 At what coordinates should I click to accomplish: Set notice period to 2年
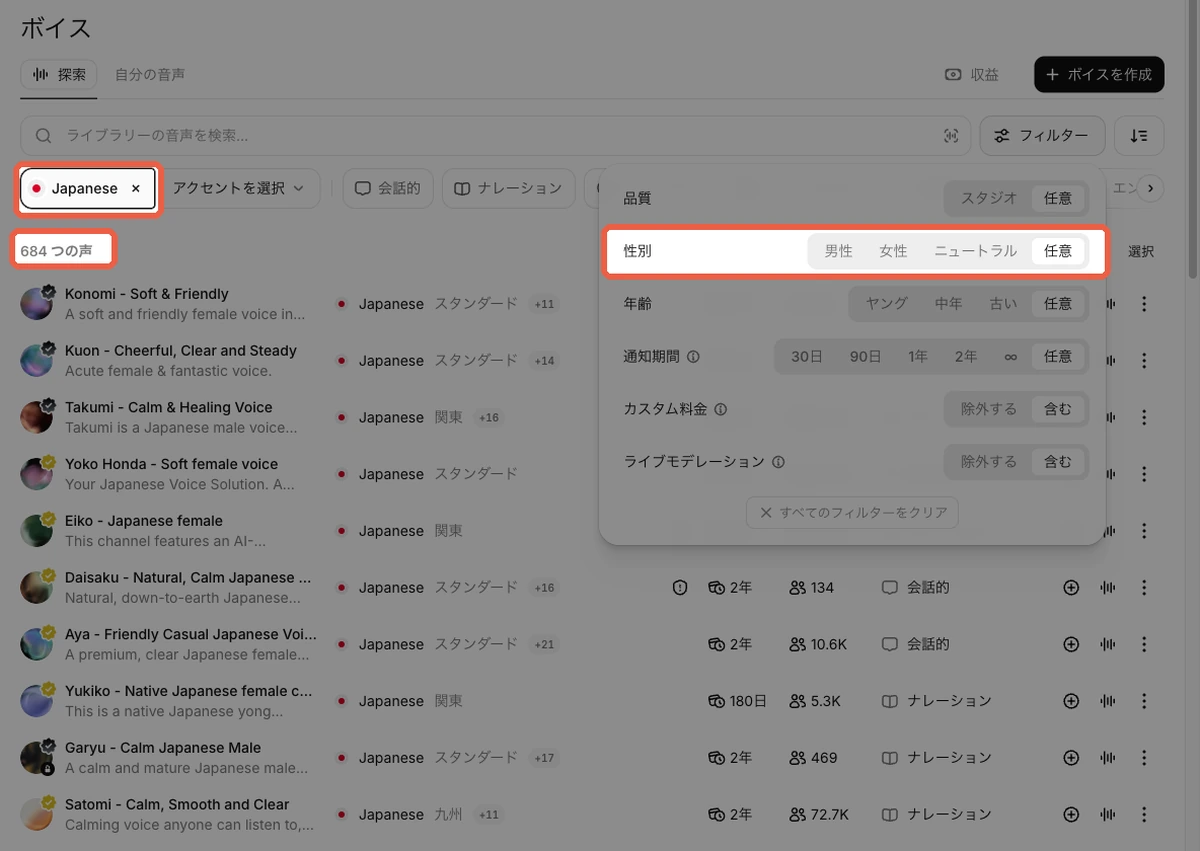pos(965,356)
